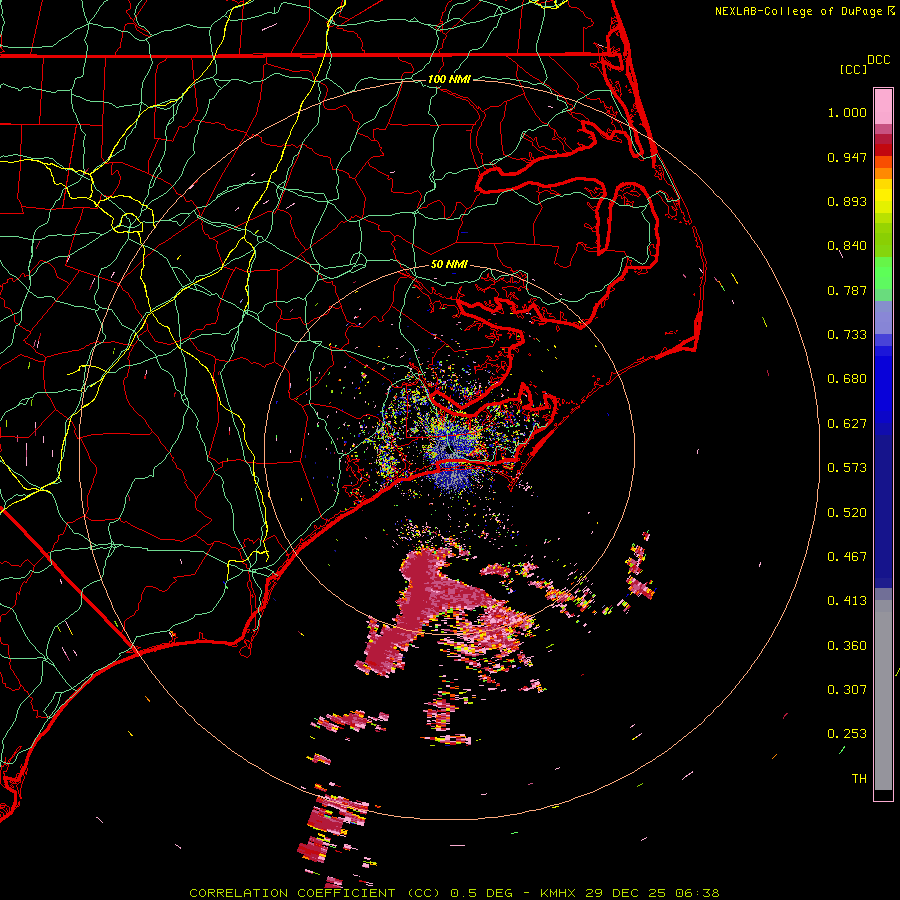Select the 0.307 value on the color scale
This screenshot has height=900, width=900.
[847, 690]
